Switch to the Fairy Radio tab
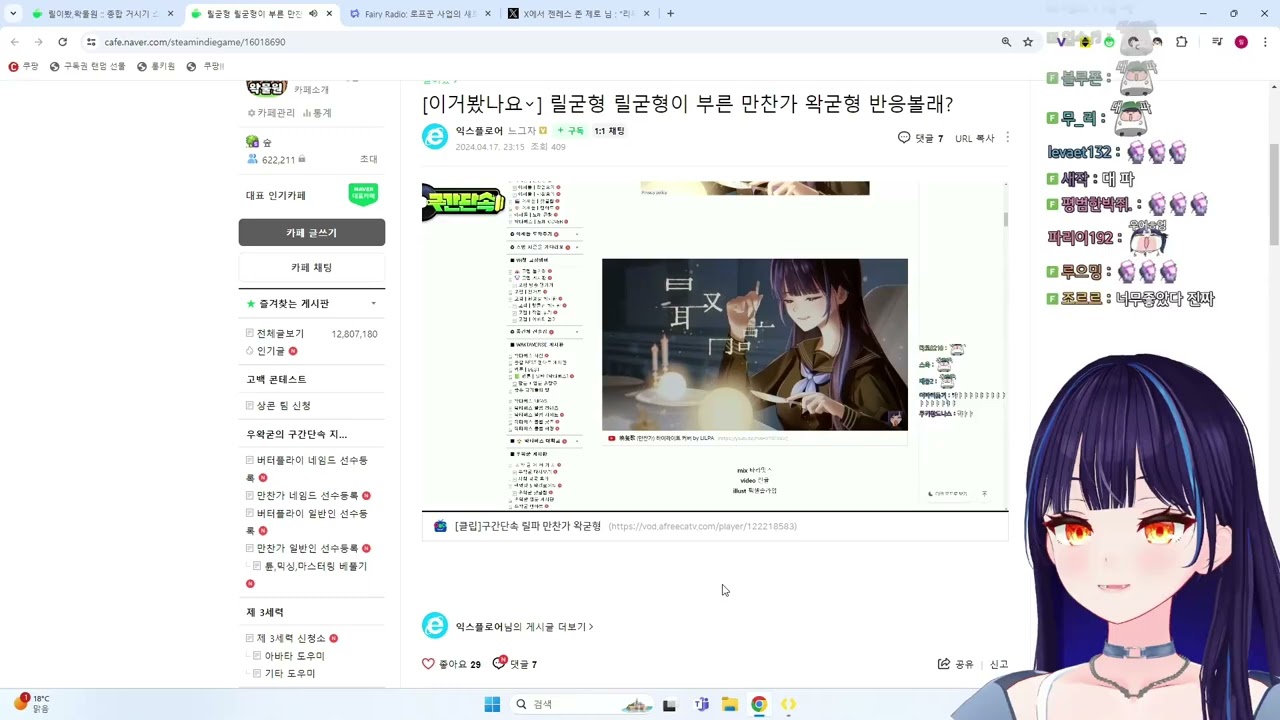The height and width of the screenshot is (720, 1280). 420,14
